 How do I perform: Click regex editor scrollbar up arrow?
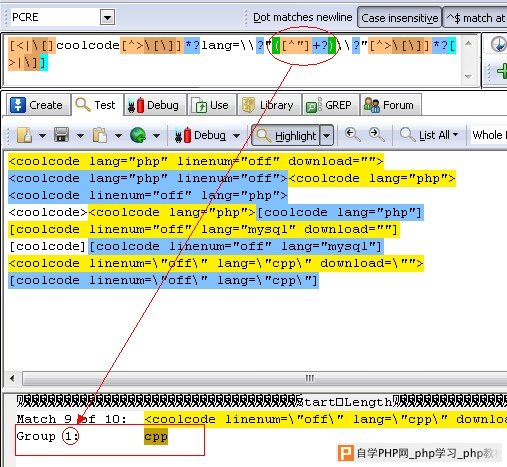pyautogui.click(x=468, y=43)
